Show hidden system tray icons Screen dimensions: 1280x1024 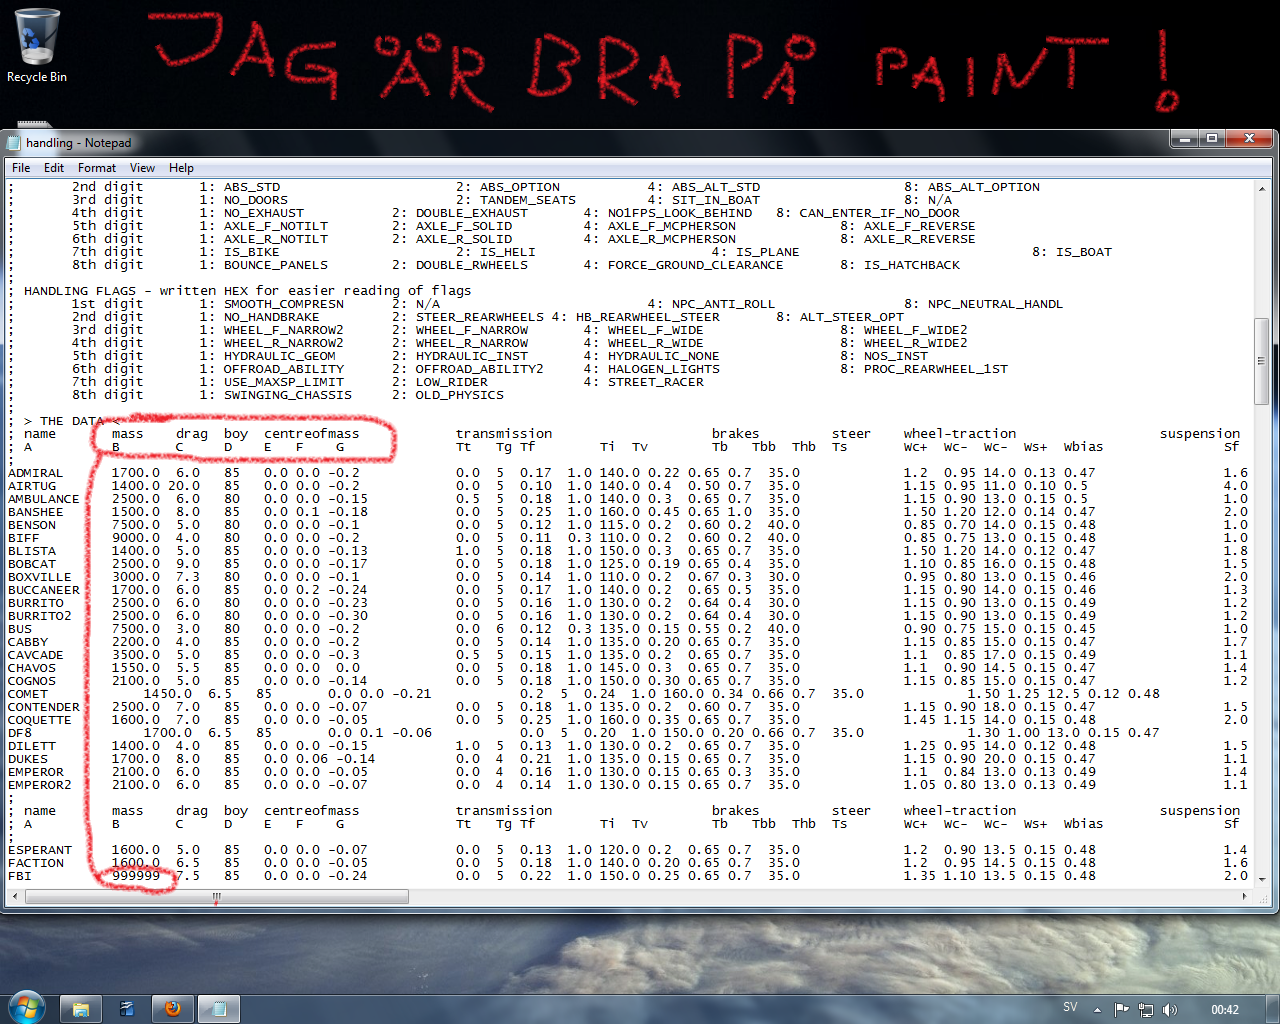click(1097, 1010)
